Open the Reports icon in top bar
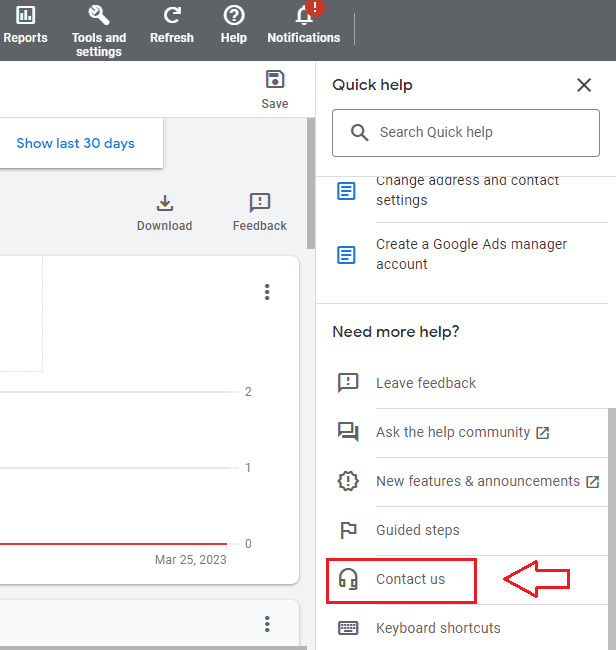The width and height of the screenshot is (616, 650). [25, 16]
